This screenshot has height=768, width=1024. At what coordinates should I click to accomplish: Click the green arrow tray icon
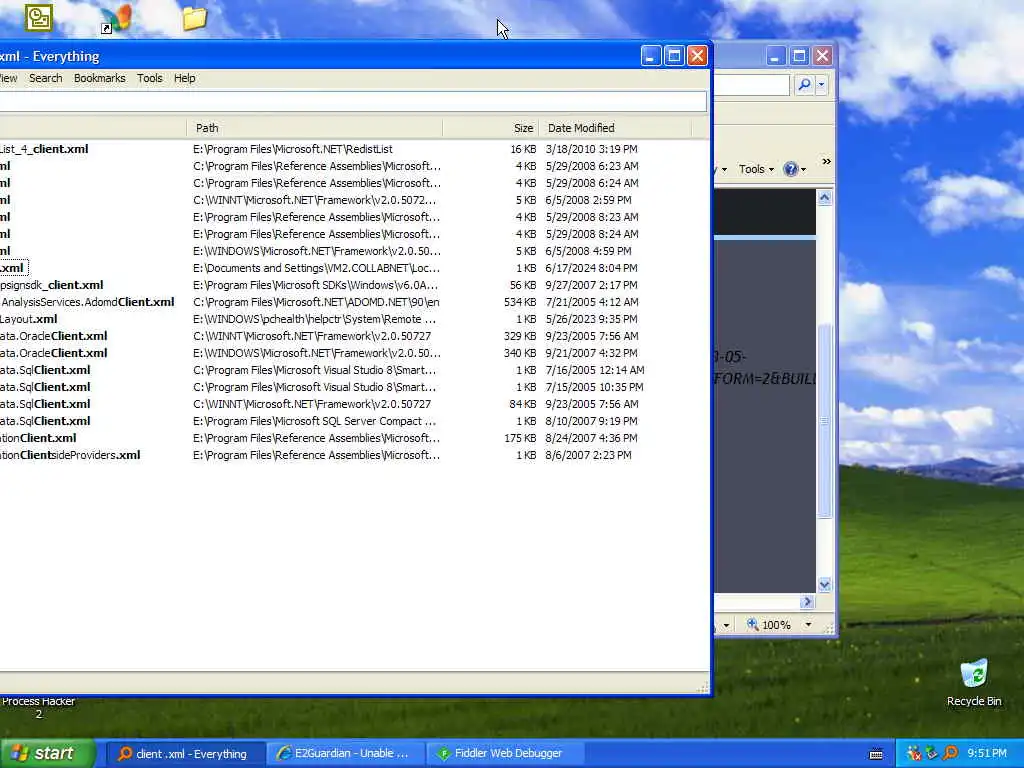(x=932, y=753)
